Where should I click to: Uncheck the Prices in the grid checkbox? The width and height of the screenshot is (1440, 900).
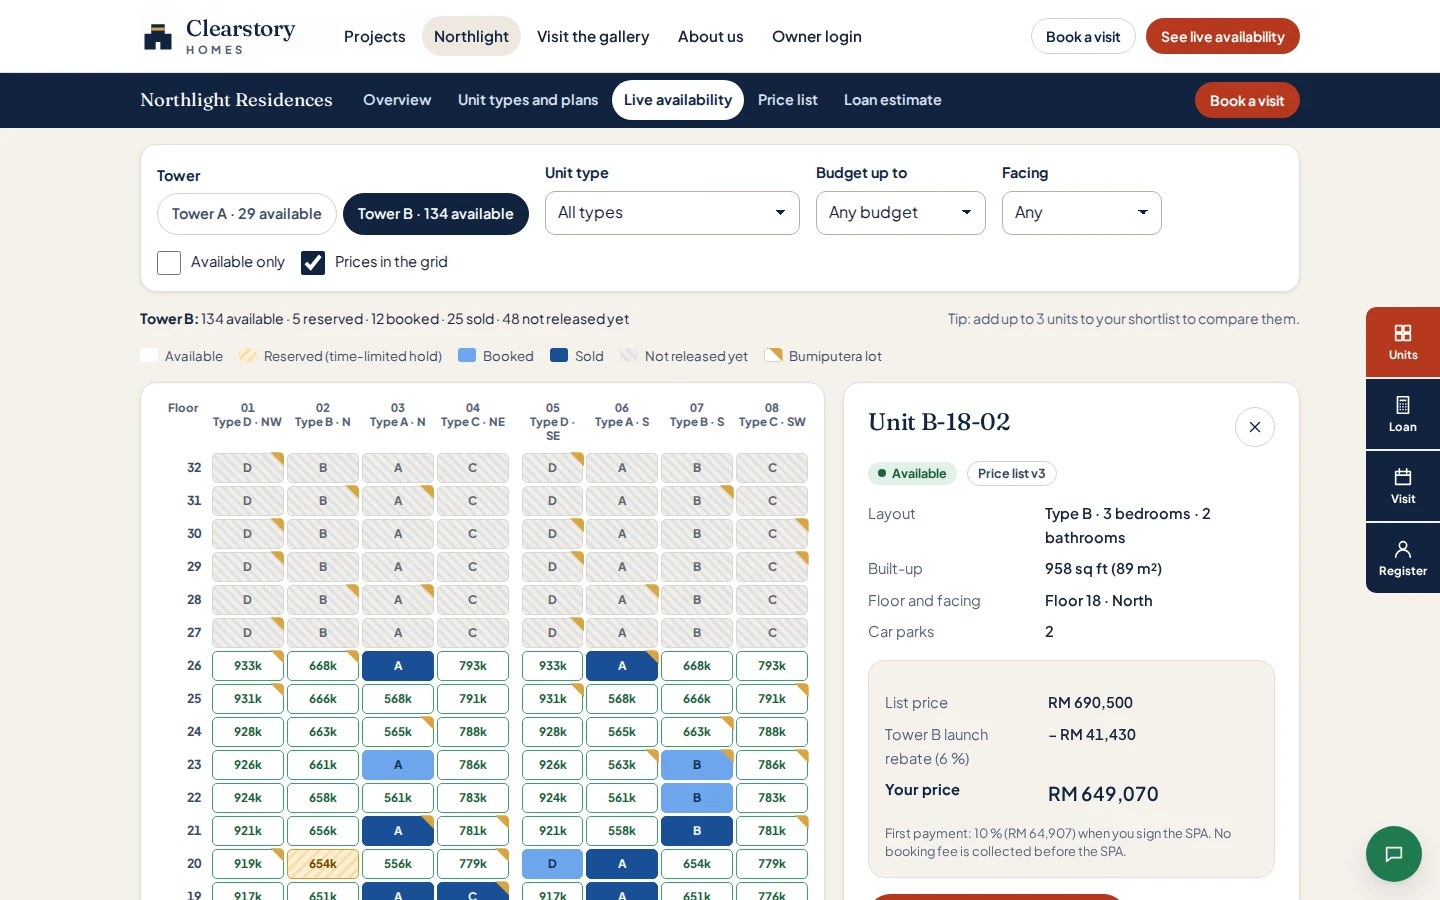[x=313, y=263]
